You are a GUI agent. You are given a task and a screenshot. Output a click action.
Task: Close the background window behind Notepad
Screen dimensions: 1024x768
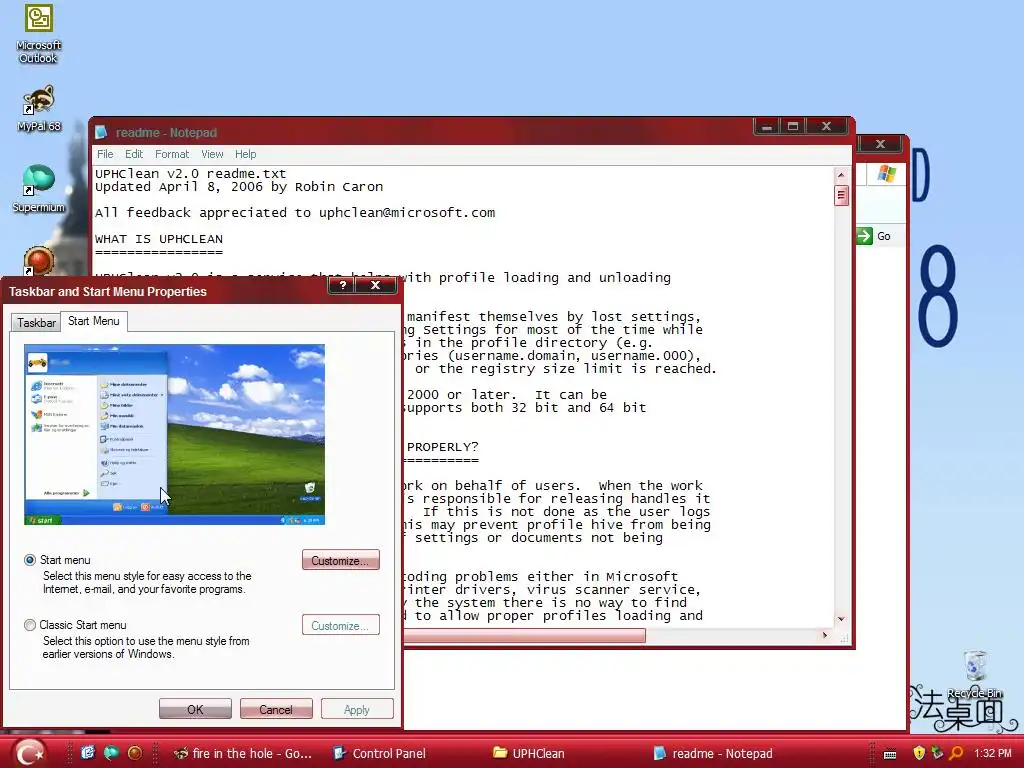click(880, 144)
